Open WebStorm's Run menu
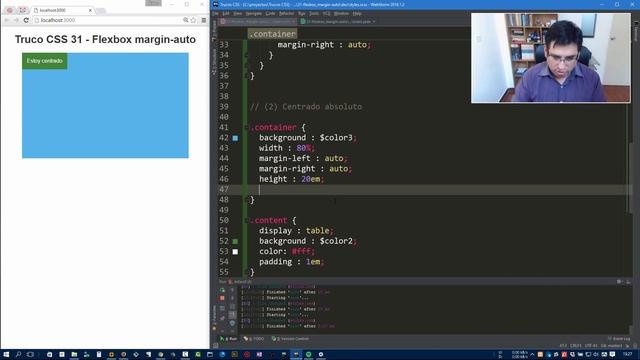The image size is (640, 360). click(302, 13)
